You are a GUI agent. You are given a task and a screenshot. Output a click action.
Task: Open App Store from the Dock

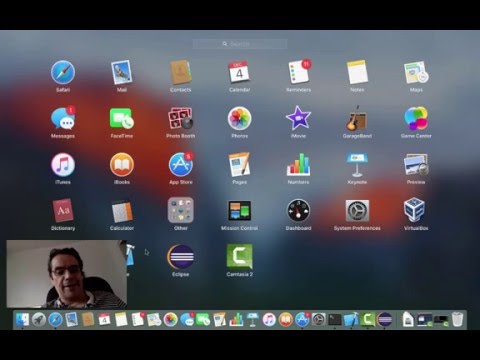(302, 319)
